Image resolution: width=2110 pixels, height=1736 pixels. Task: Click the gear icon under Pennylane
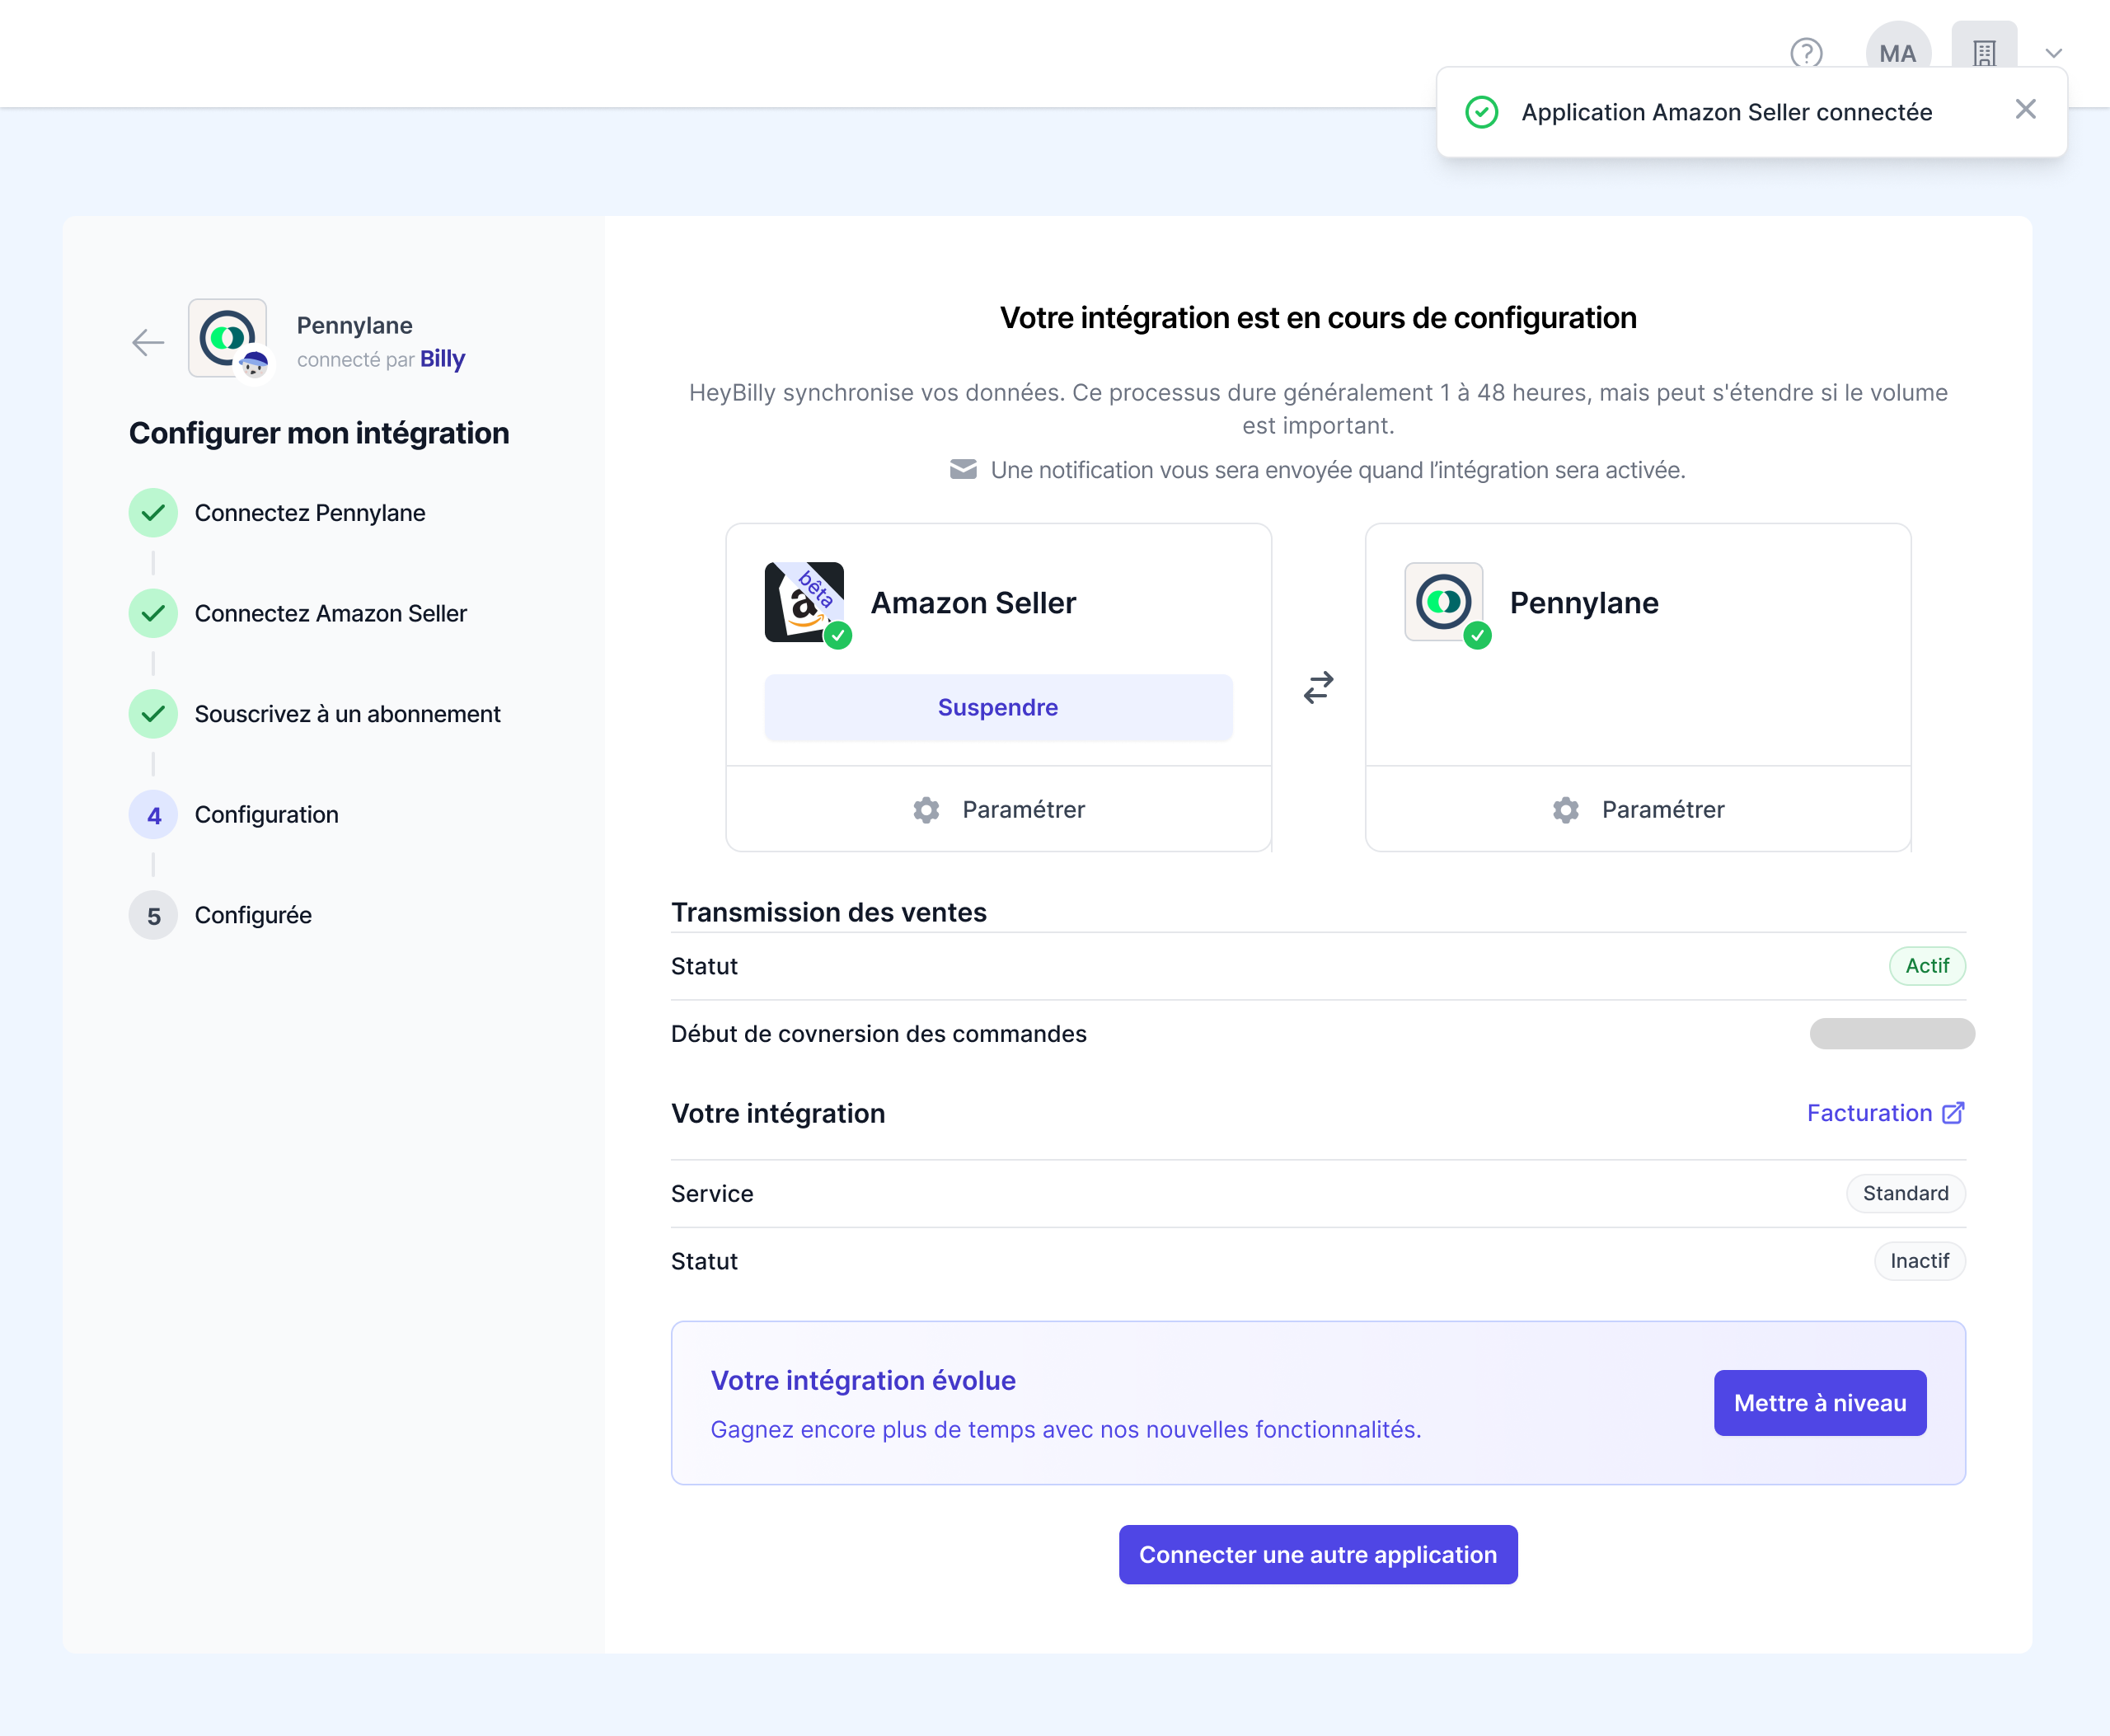pos(1565,810)
